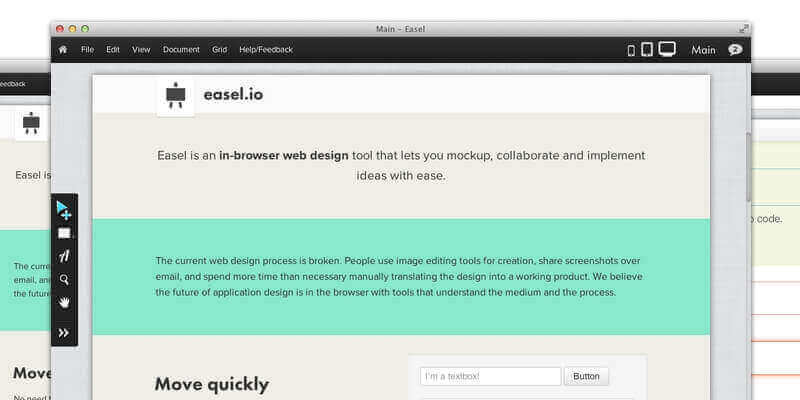This screenshot has height=400, width=800.
Task: Click the easel.io logo image
Action: (x=176, y=97)
